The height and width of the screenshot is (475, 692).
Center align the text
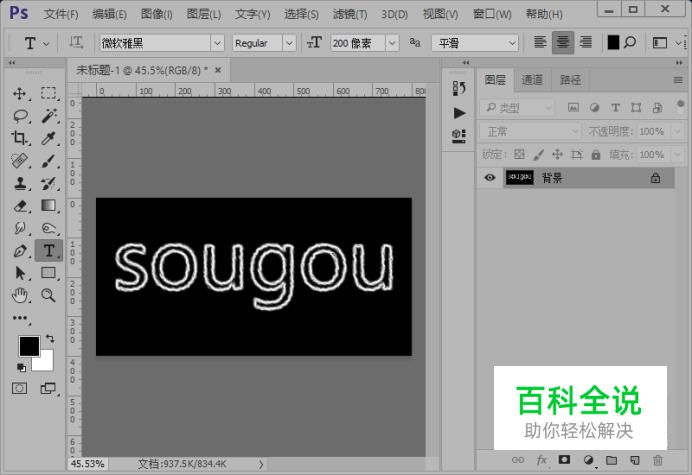tap(563, 43)
